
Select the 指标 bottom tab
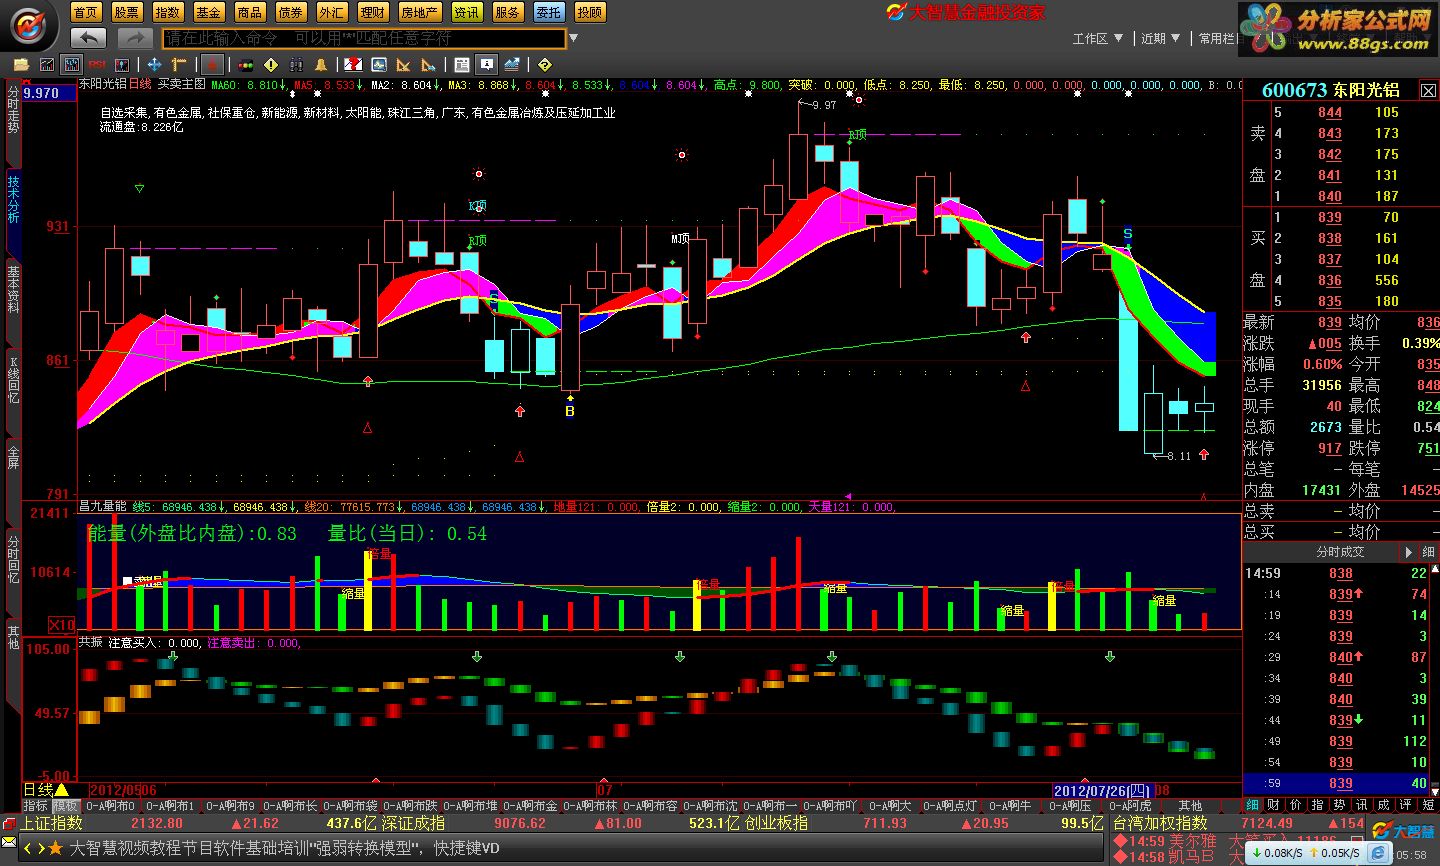36,805
